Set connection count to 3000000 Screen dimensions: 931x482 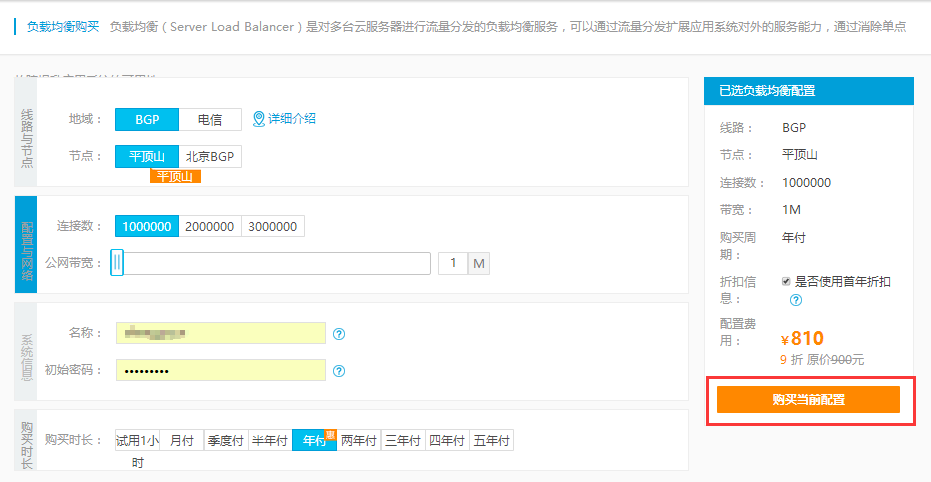click(x=273, y=227)
